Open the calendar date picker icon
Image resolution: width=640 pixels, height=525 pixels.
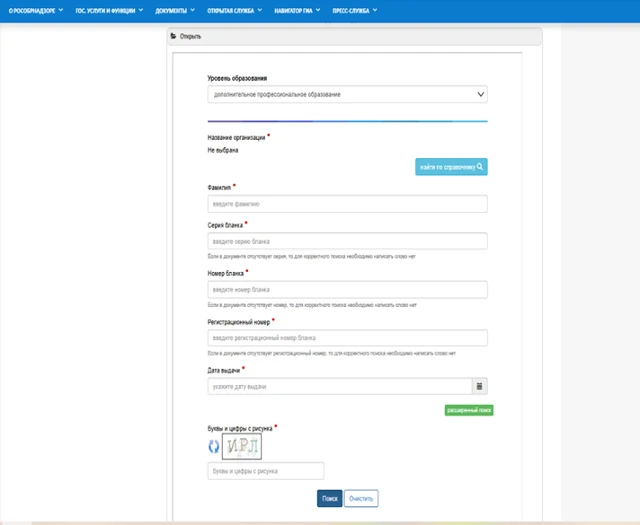[x=479, y=386]
